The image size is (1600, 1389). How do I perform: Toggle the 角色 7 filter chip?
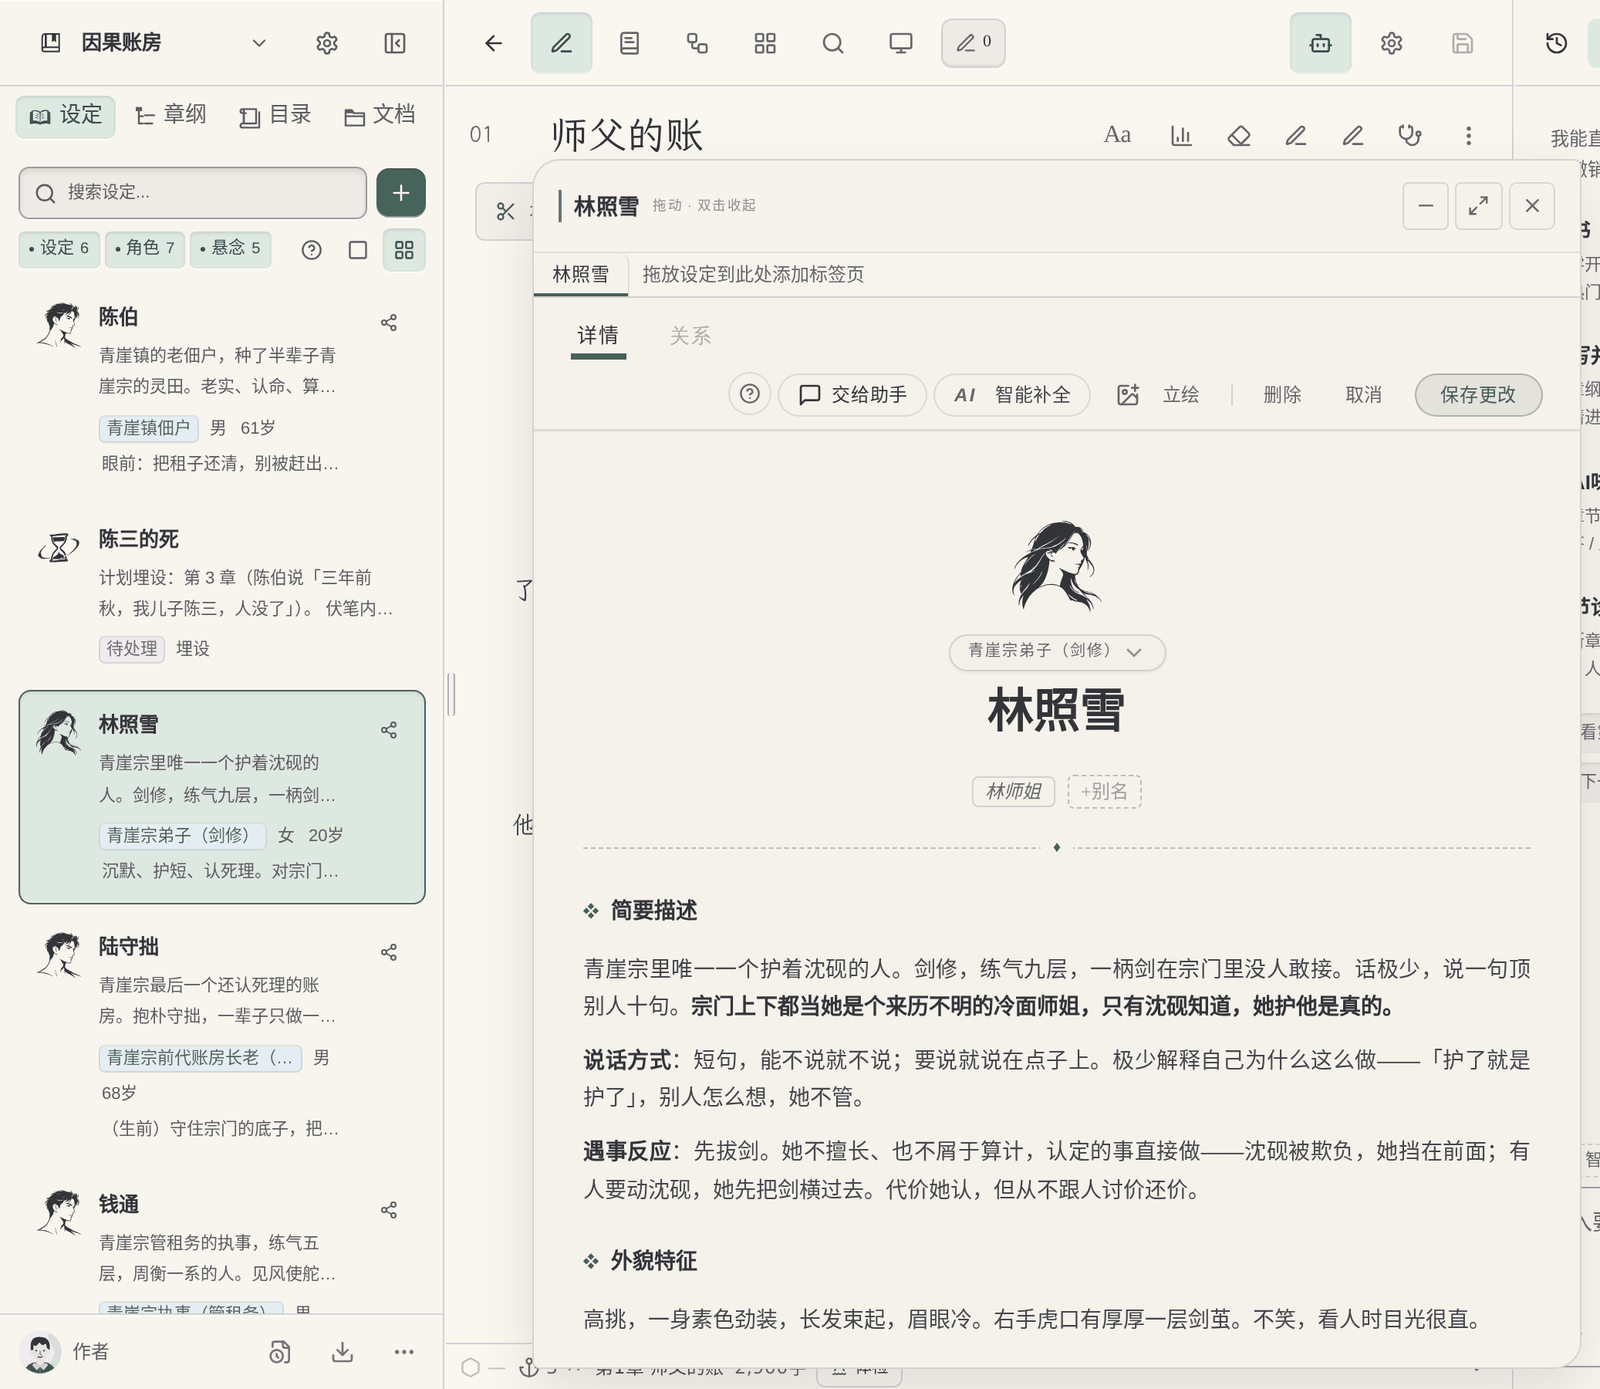(x=144, y=248)
